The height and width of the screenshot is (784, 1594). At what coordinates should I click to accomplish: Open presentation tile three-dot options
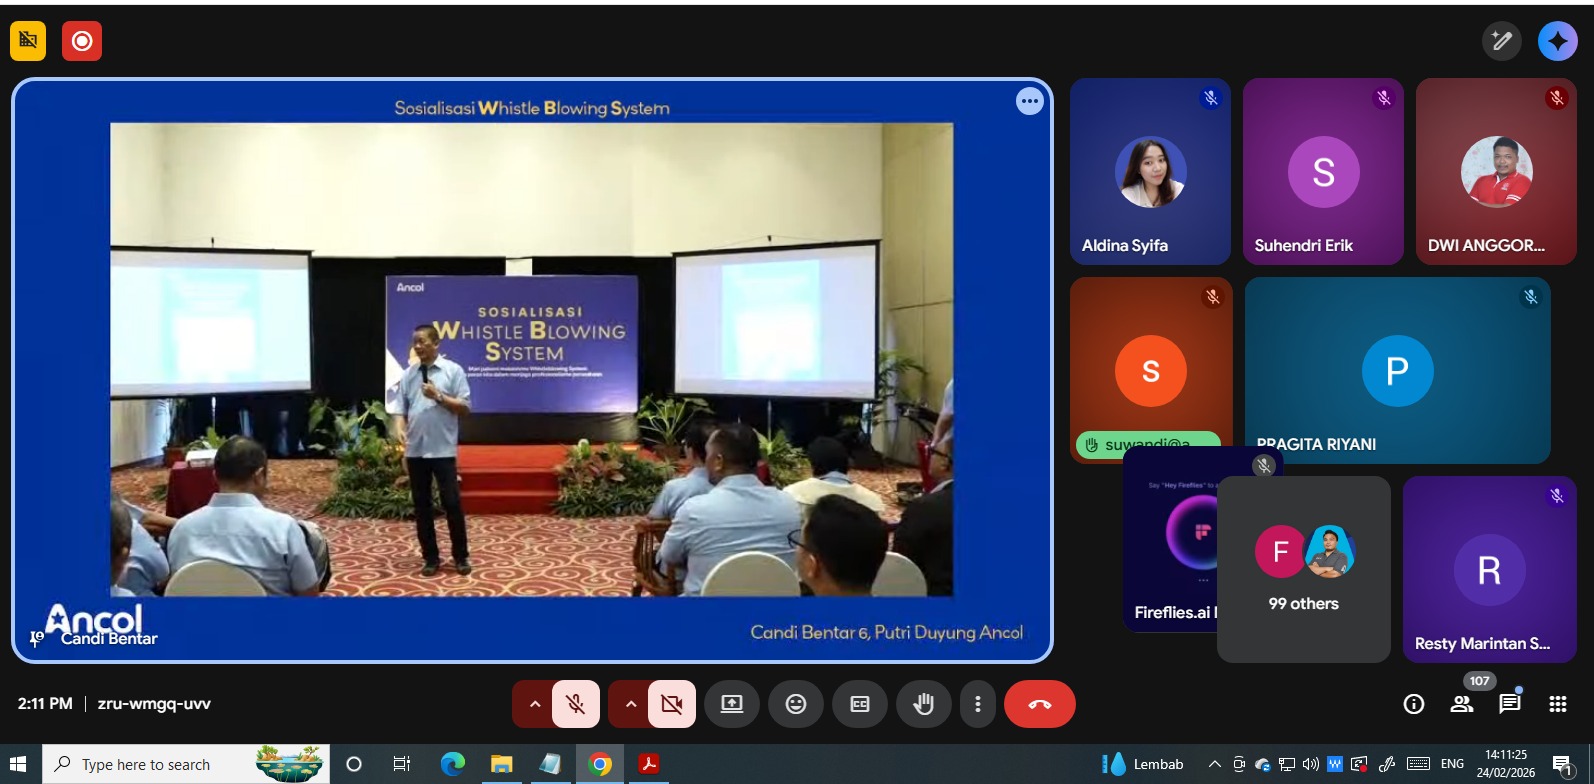(1029, 101)
